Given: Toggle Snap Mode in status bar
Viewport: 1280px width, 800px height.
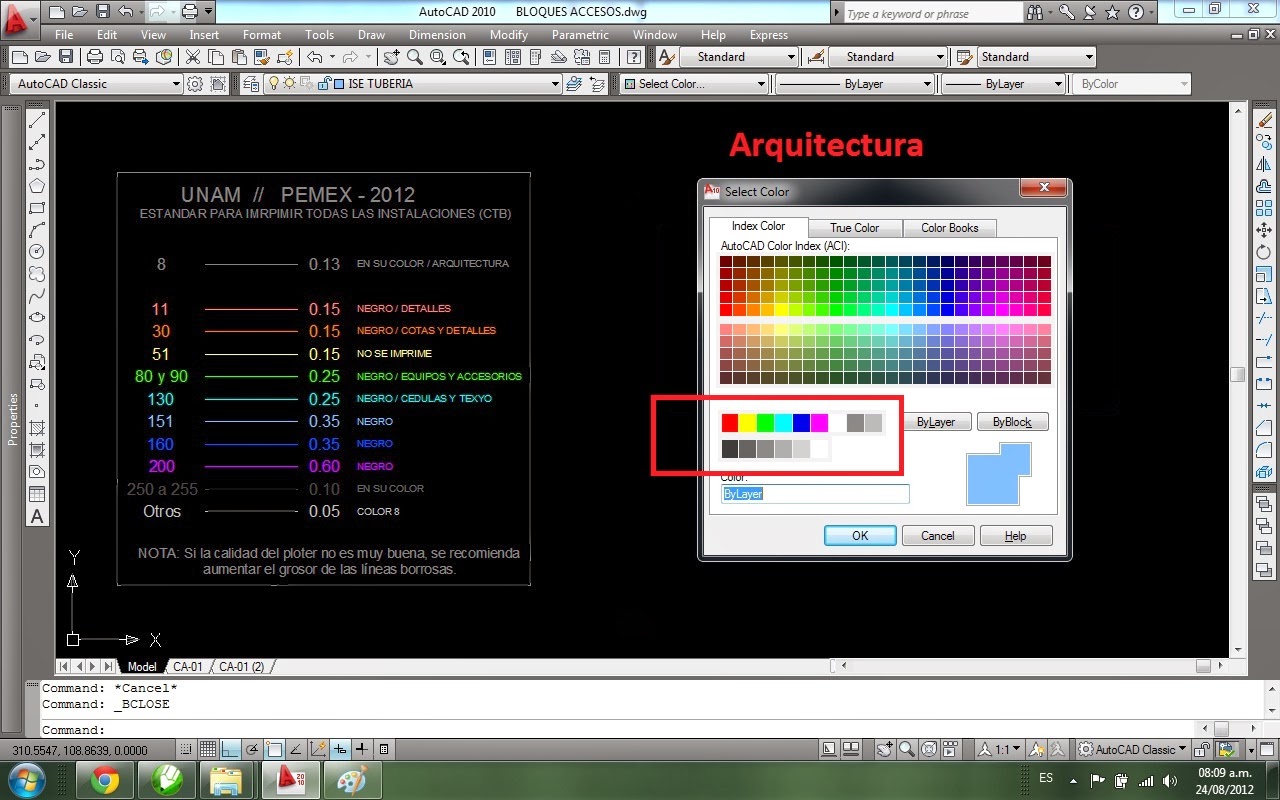Looking at the screenshot, I should (x=185, y=749).
